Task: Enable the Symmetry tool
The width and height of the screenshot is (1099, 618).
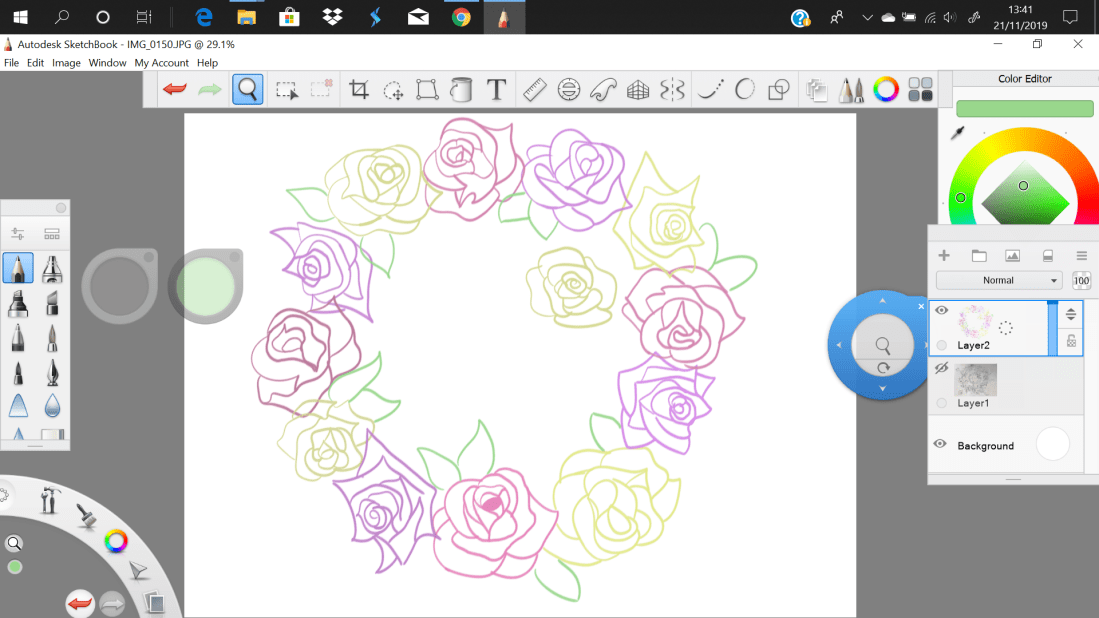Action: pos(673,89)
